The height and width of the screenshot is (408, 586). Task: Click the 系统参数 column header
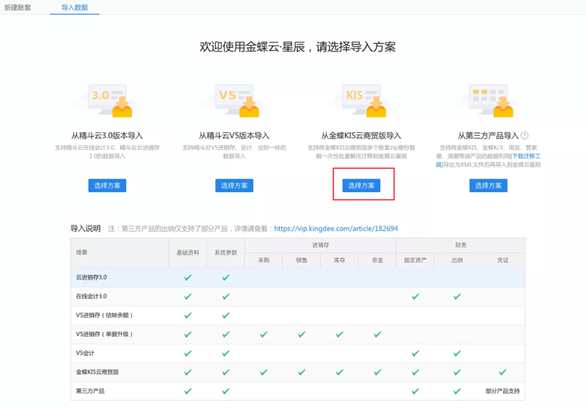point(226,253)
